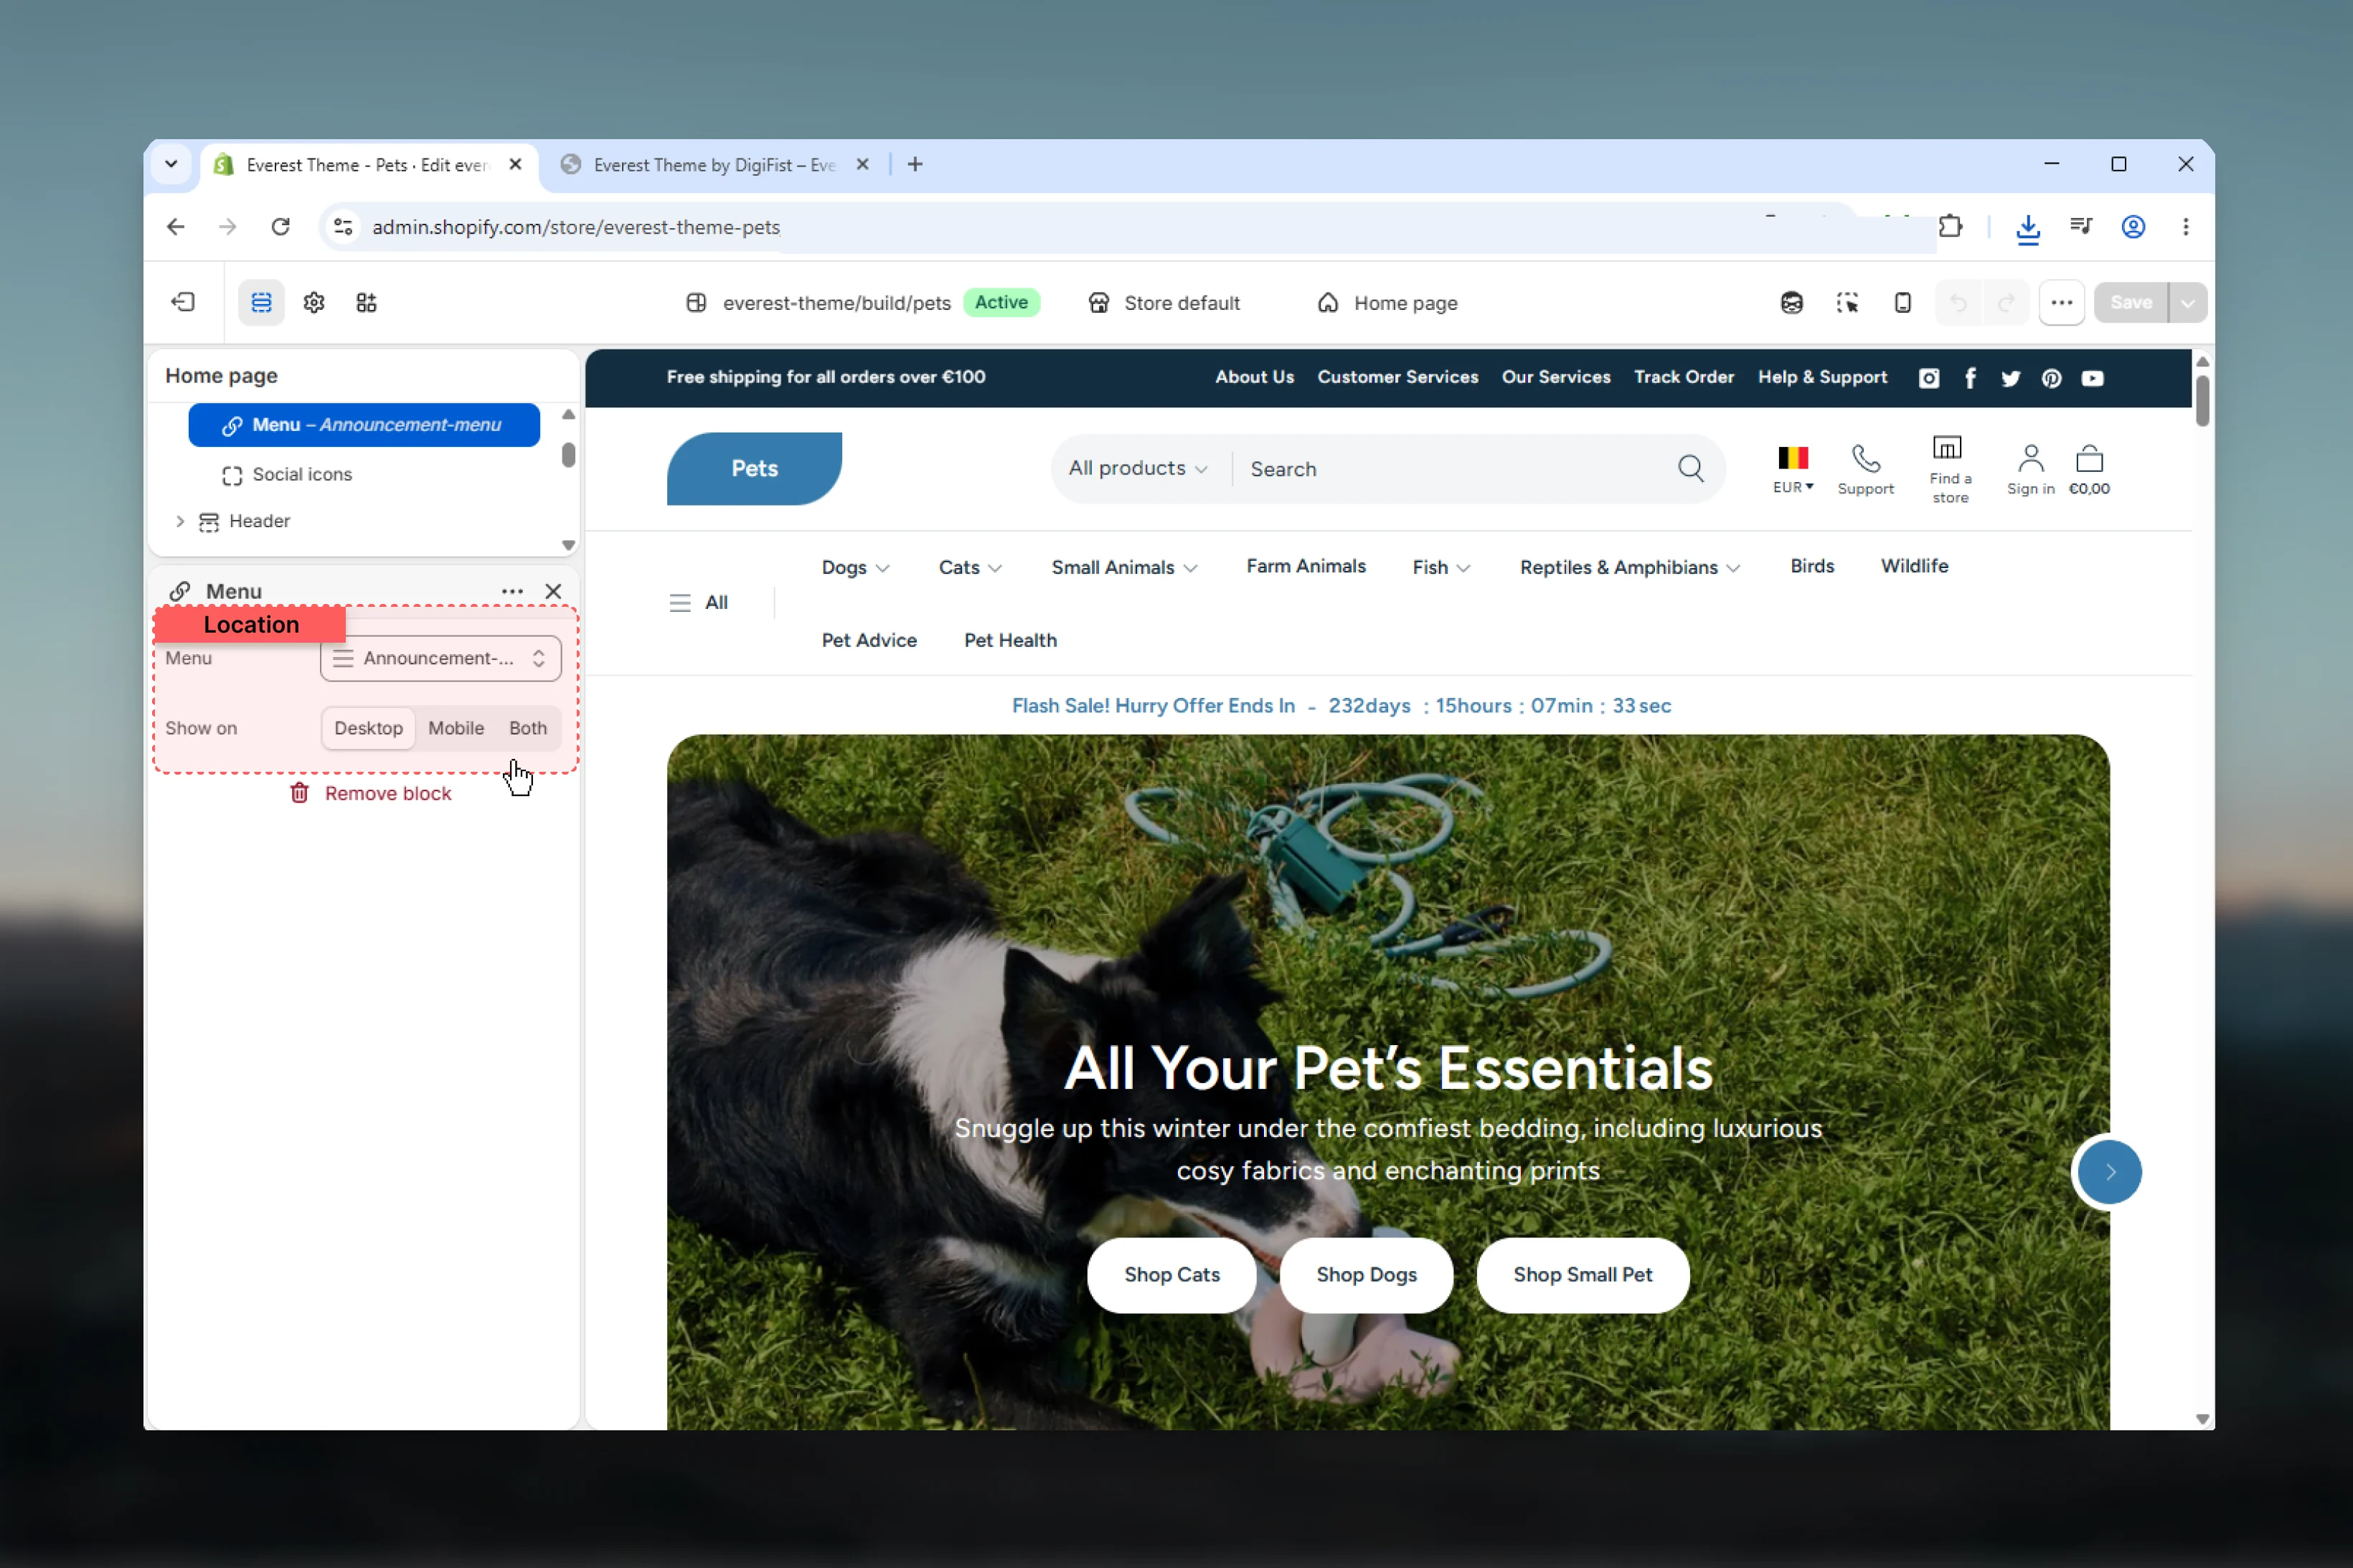Expand the Header section in tree
2353x1568 pixels.
(180, 521)
